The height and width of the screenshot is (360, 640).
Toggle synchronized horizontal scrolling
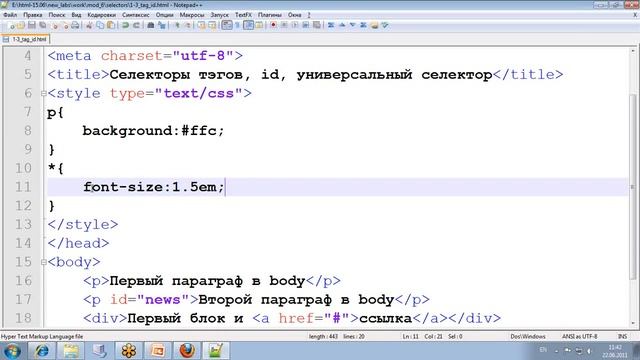(212, 25)
